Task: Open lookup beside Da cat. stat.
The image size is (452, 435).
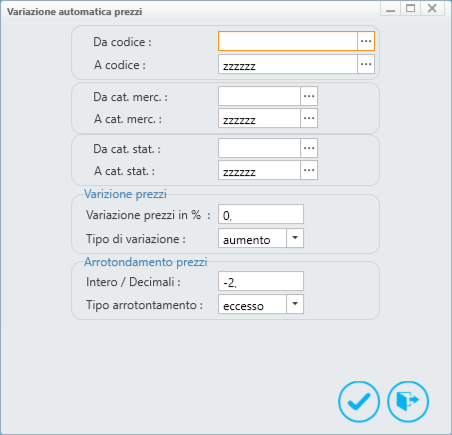Action: pos(309,148)
